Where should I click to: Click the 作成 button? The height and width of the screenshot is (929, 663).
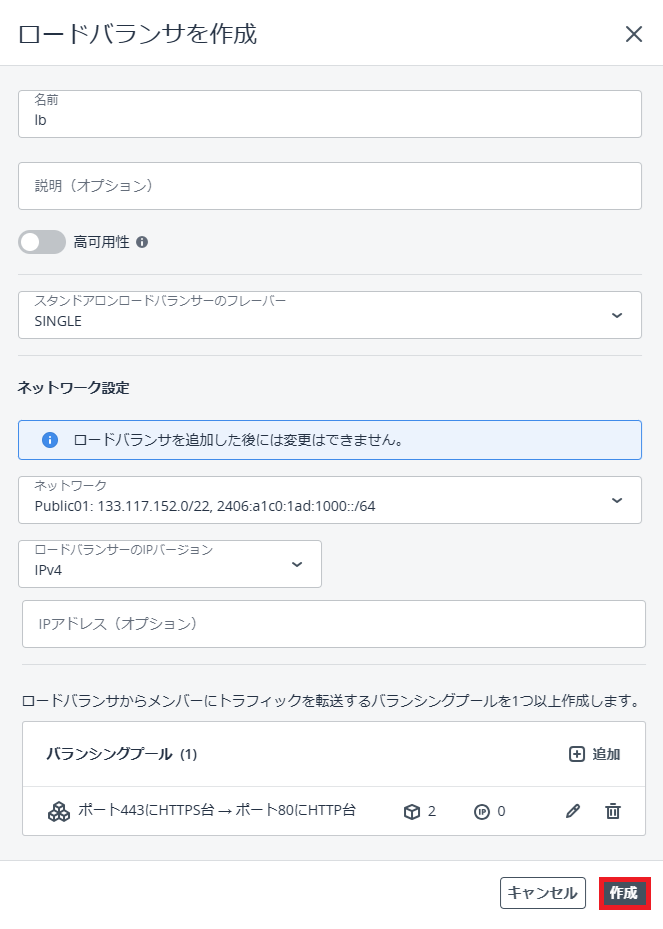point(624,893)
